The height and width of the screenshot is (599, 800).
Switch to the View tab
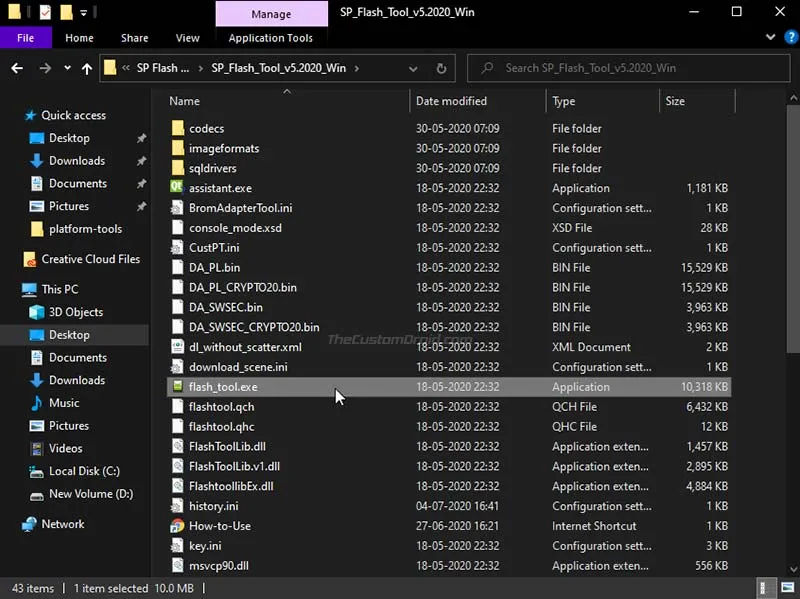tap(187, 37)
